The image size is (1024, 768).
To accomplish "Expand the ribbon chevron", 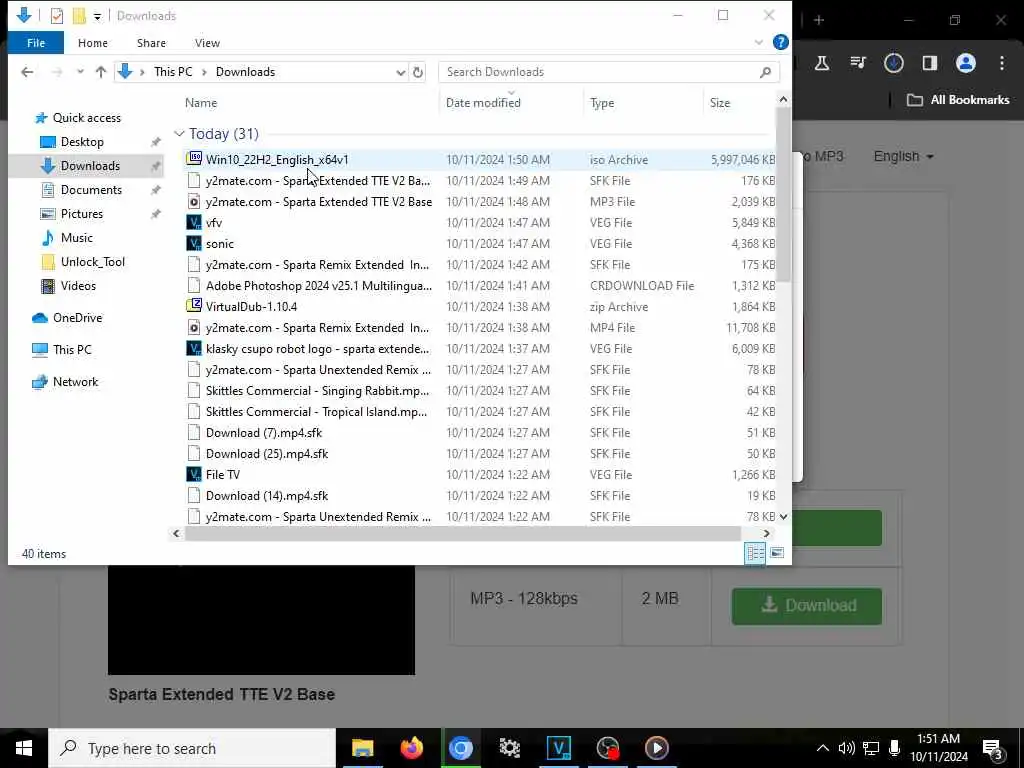I will click(758, 42).
